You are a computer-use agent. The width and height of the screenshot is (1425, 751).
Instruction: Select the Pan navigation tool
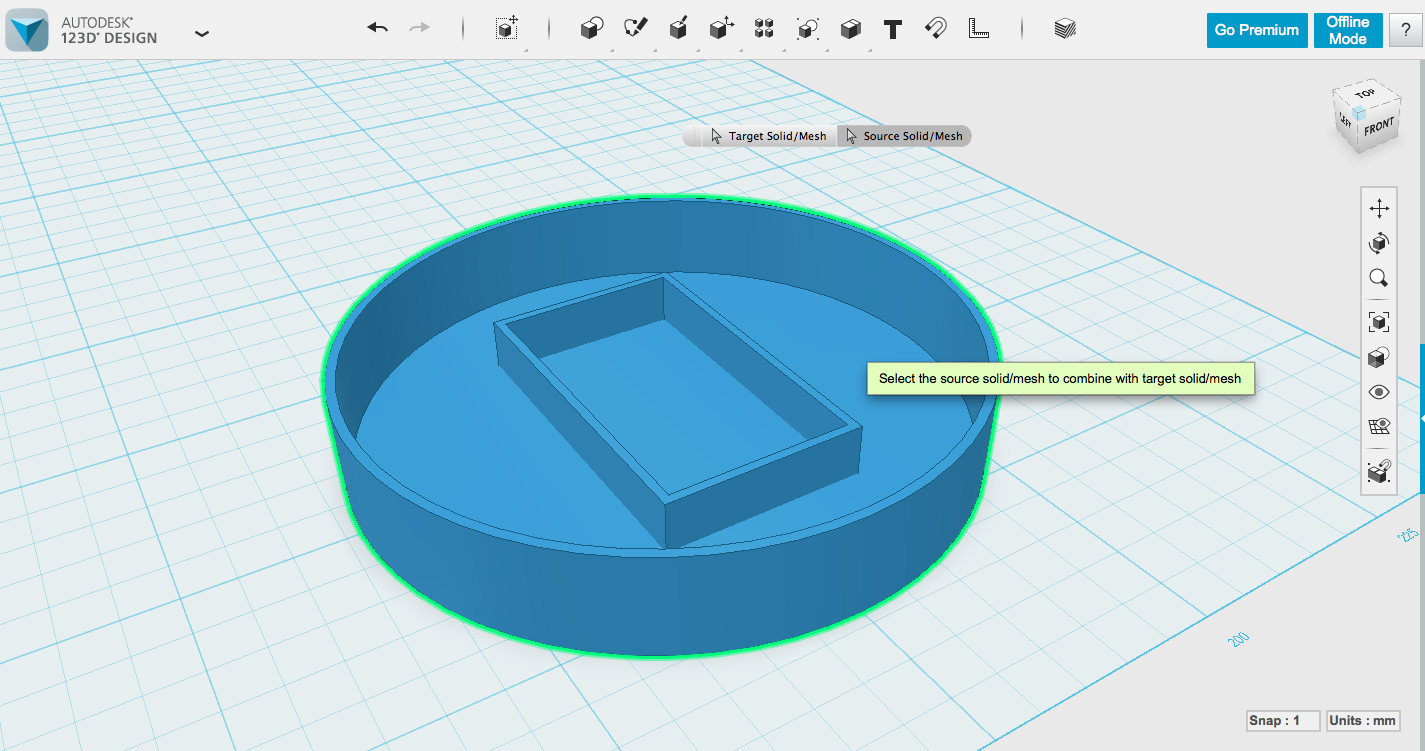pos(1379,208)
